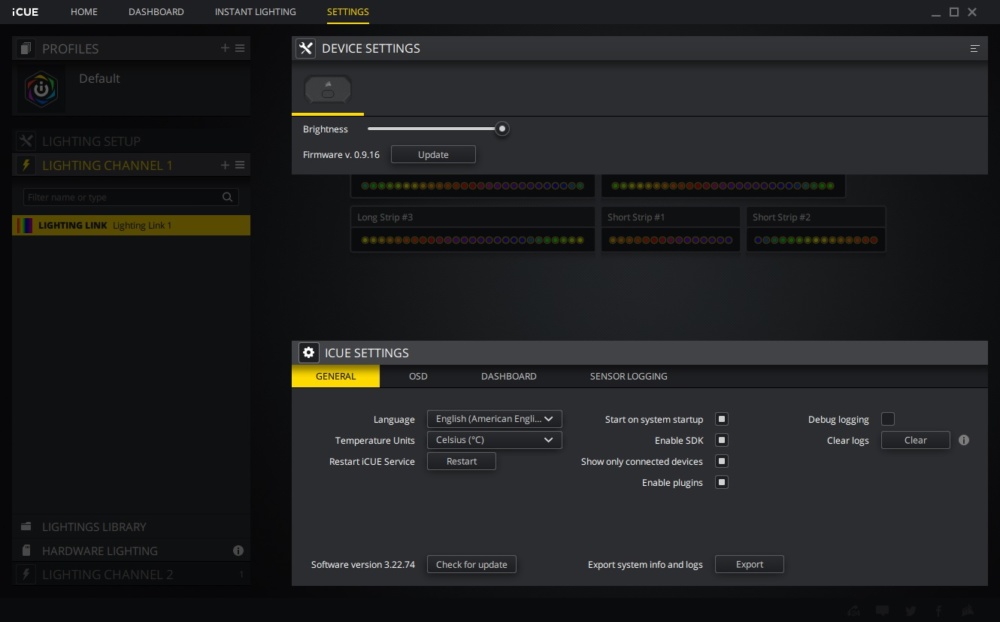Toggle Start on system startup checkbox
Viewport: 1000px width, 622px height.
[721, 418]
